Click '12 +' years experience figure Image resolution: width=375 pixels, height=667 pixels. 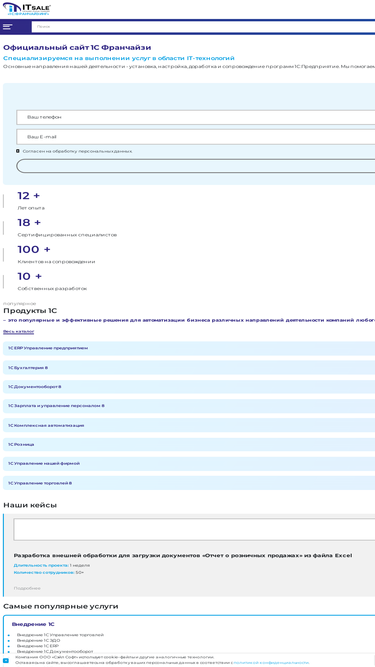[28, 196]
